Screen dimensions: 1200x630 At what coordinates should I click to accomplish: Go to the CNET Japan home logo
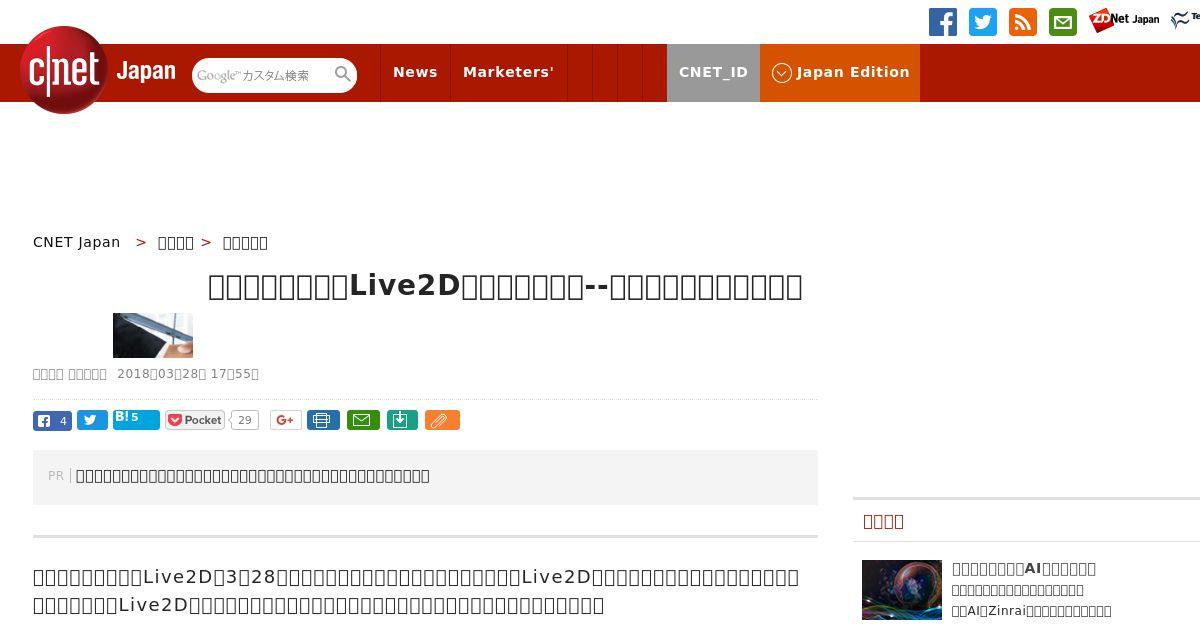98,71
